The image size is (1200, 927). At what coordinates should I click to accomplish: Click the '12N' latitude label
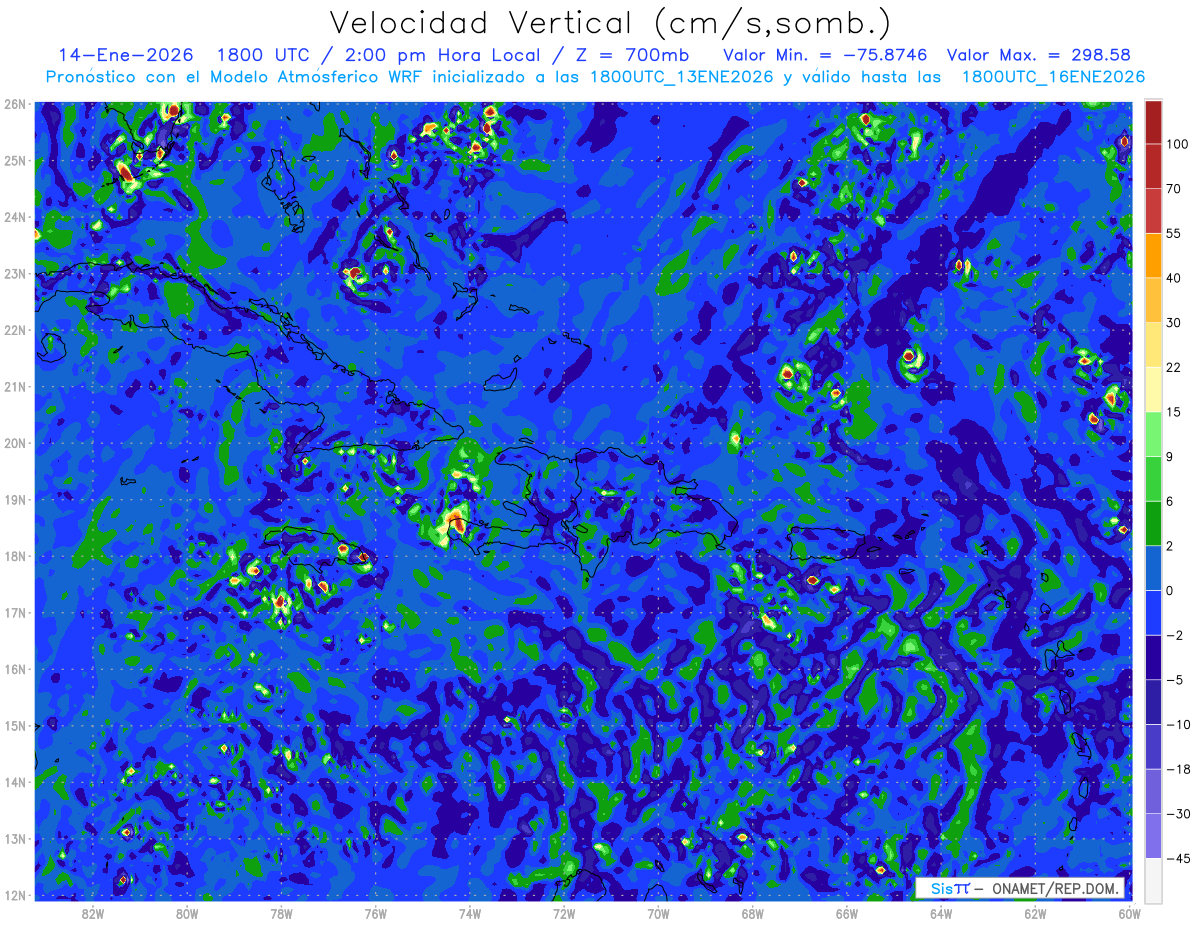click(15, 895)
